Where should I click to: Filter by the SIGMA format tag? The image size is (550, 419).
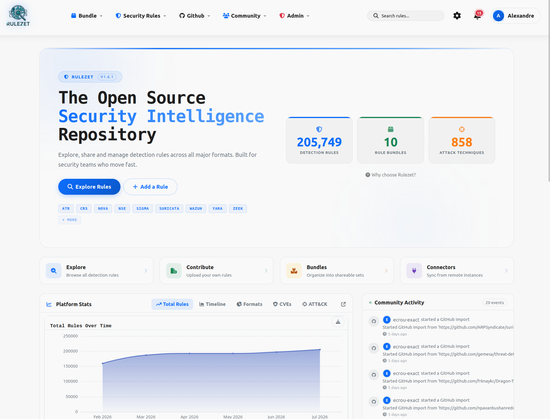(142, 209)
